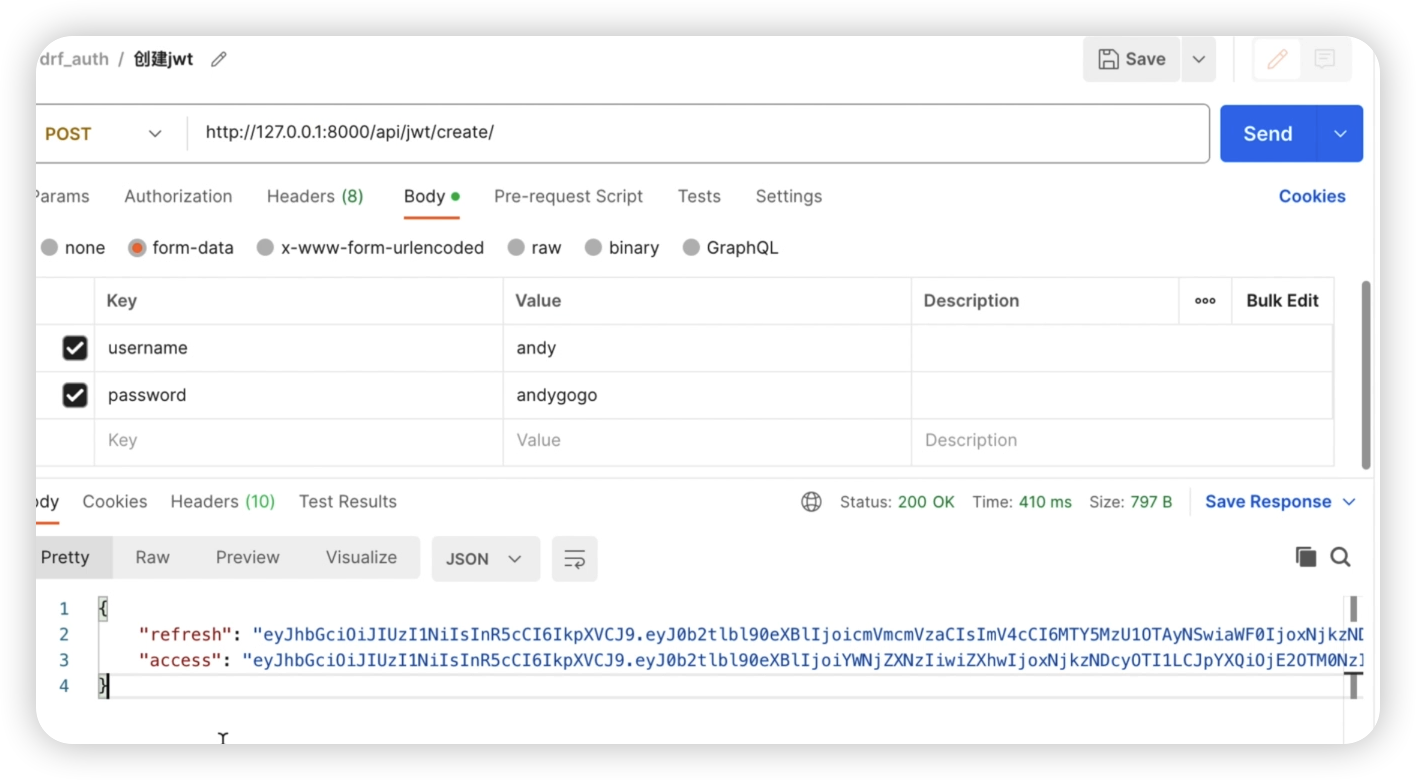The height and width of the screenshot is (780, 1416).
Task: Click the pencil icon to rename request
Action: pyautogui.click(x=219, y=59)
